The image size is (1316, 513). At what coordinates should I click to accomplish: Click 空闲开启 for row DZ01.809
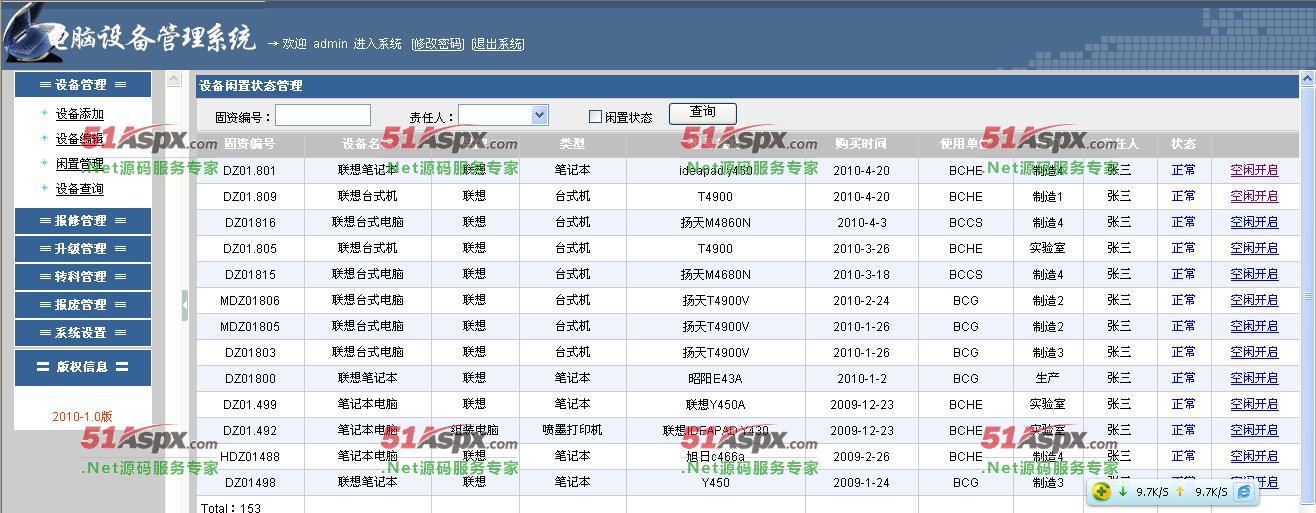1254,196
